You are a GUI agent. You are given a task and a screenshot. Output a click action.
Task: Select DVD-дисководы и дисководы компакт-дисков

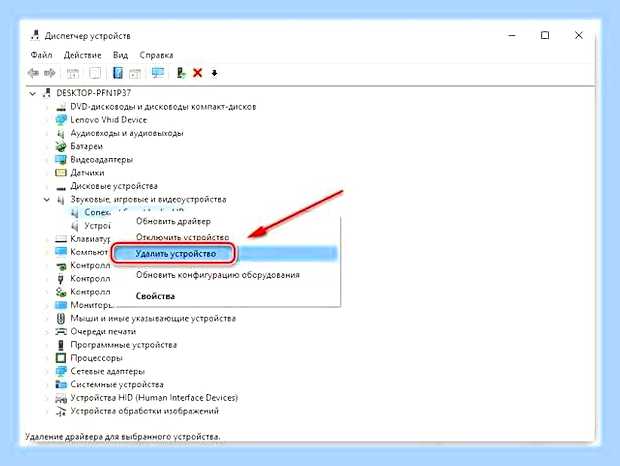pyautogui.click(x=163, y=107)
